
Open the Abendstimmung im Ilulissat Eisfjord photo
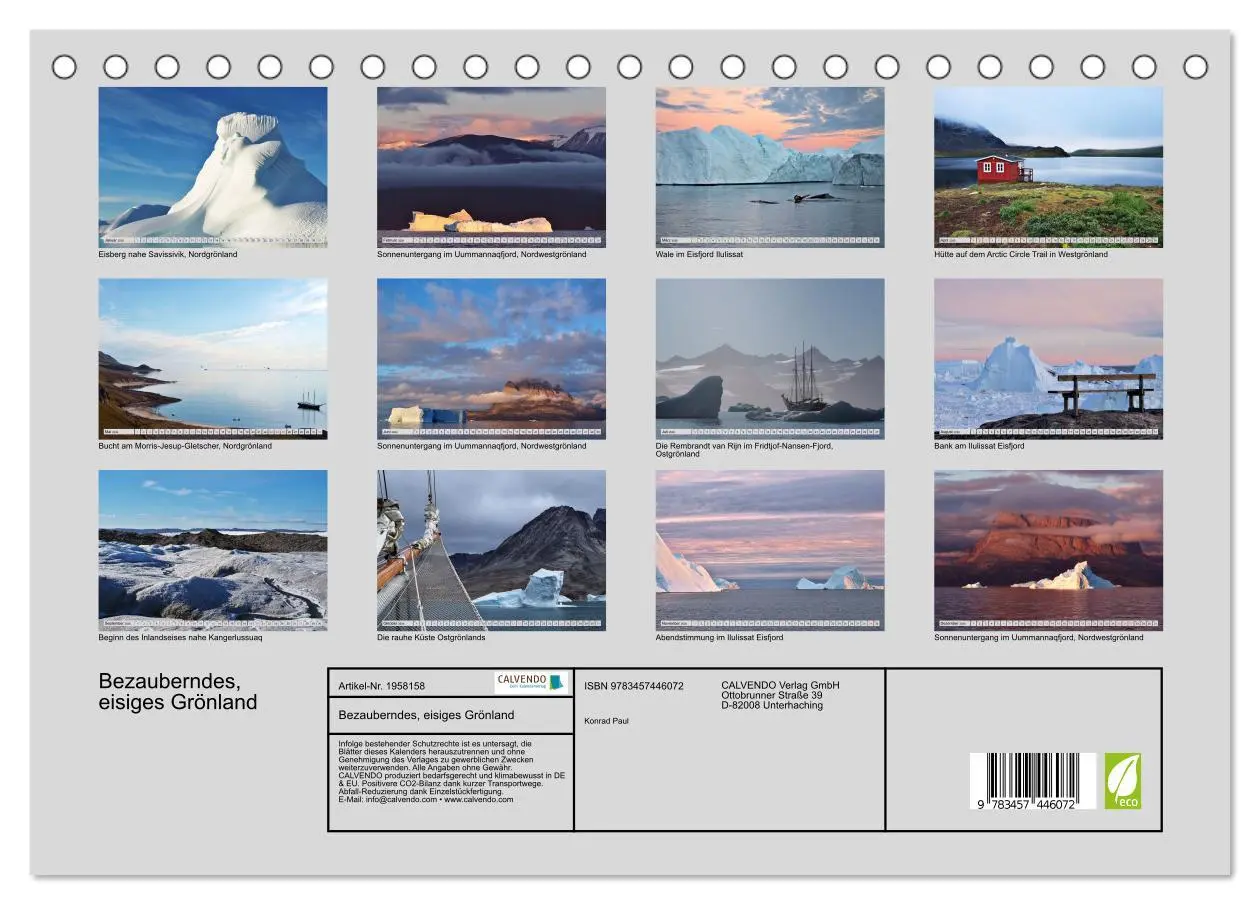coord(770,550)
